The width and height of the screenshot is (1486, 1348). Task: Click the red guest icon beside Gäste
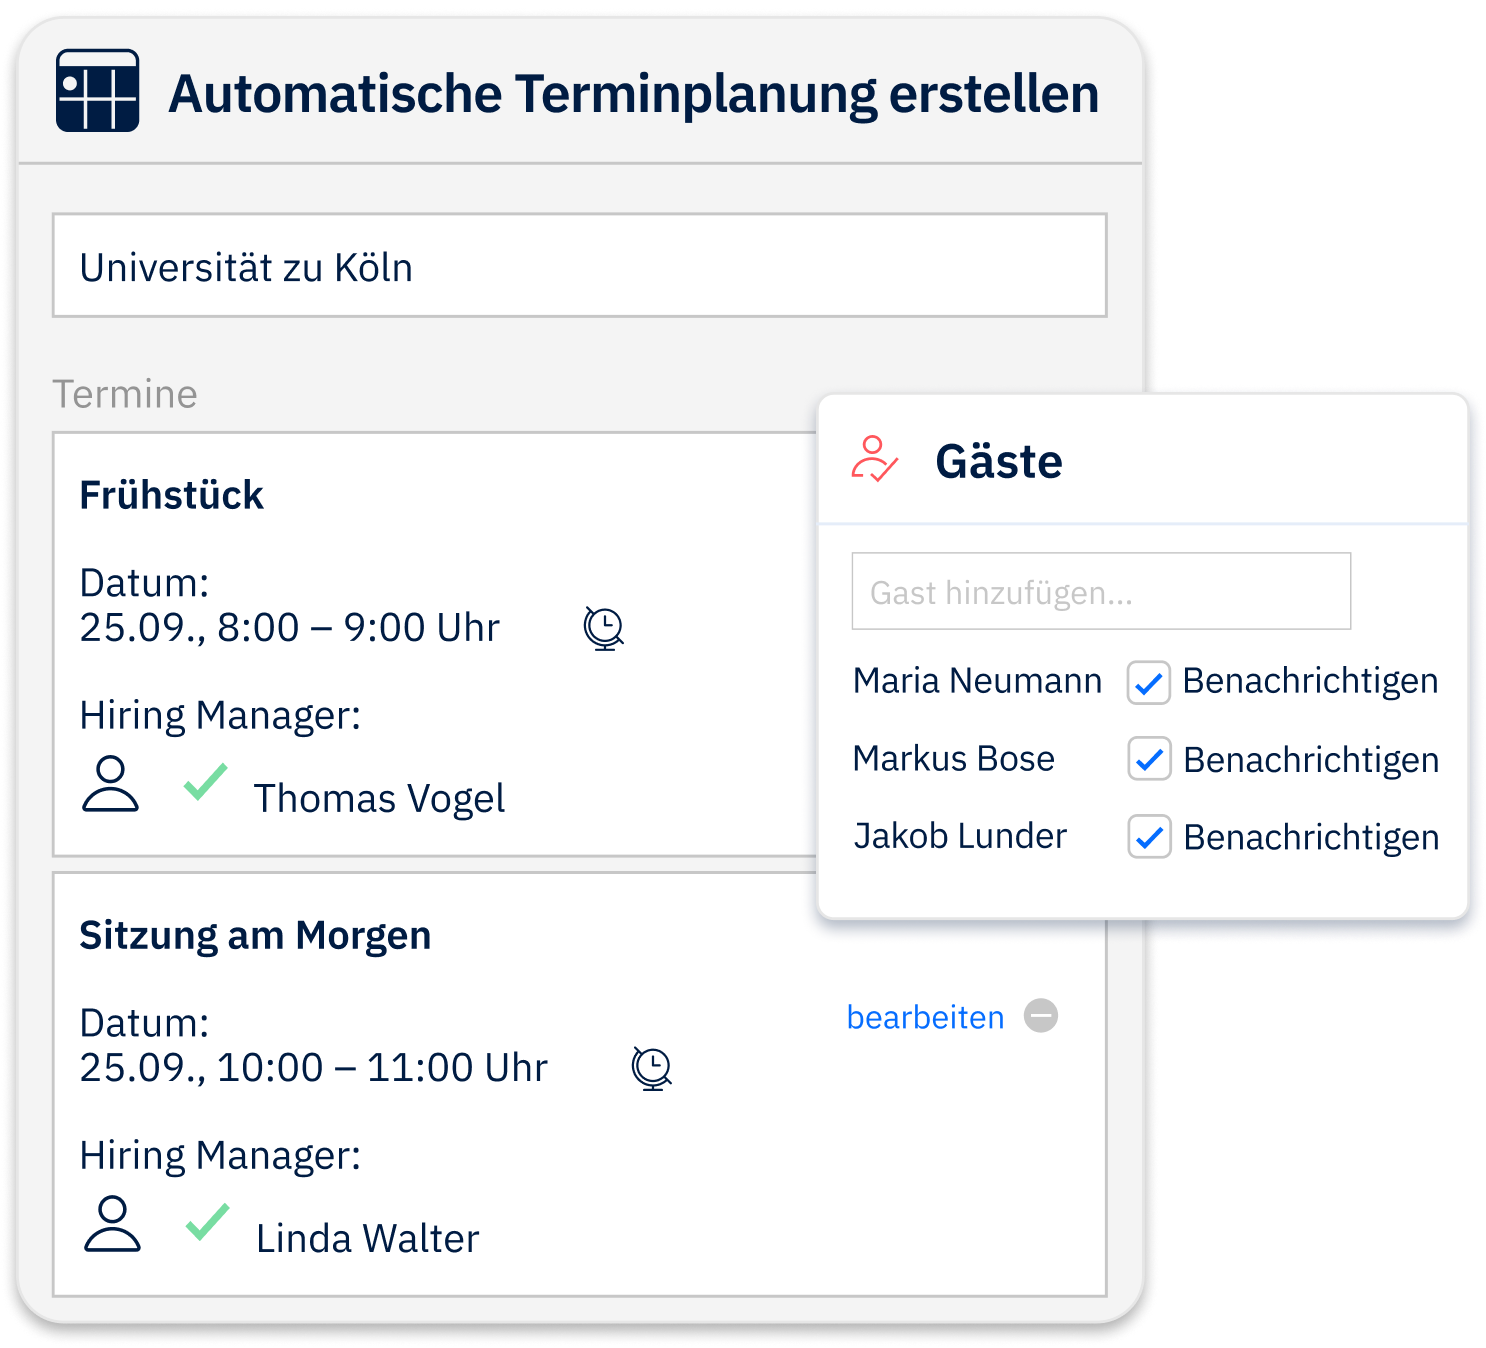pyautogui.click(x=874, y=460)
